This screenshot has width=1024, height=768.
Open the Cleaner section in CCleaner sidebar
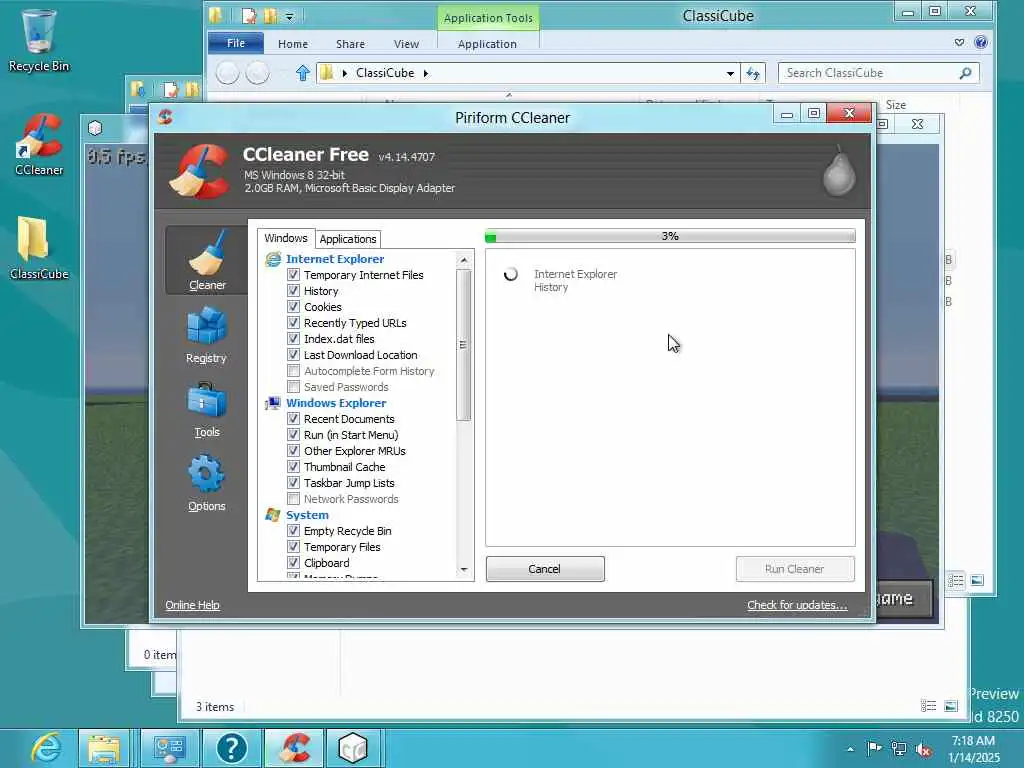tap(206, 260)
